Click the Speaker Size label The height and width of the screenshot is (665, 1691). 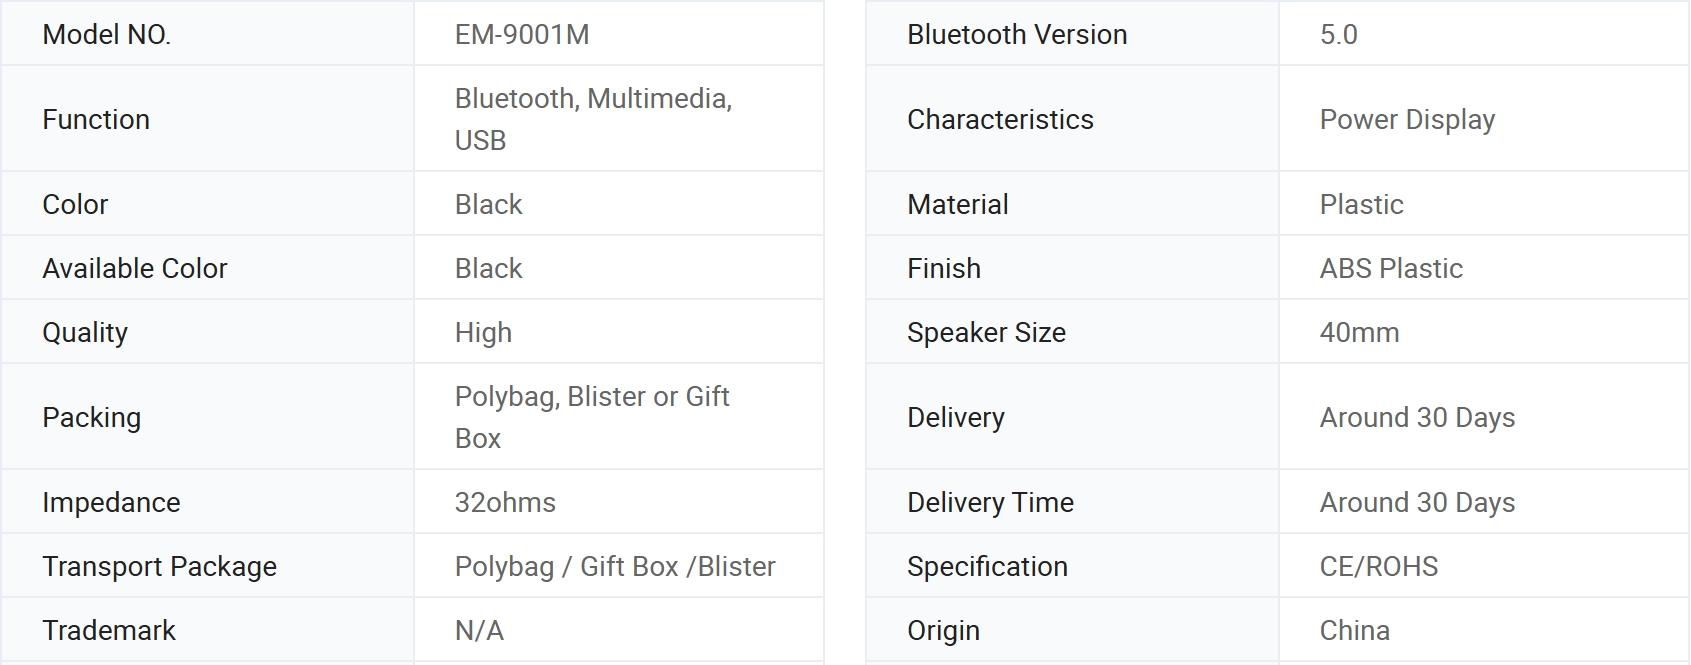tap(986, 333)
